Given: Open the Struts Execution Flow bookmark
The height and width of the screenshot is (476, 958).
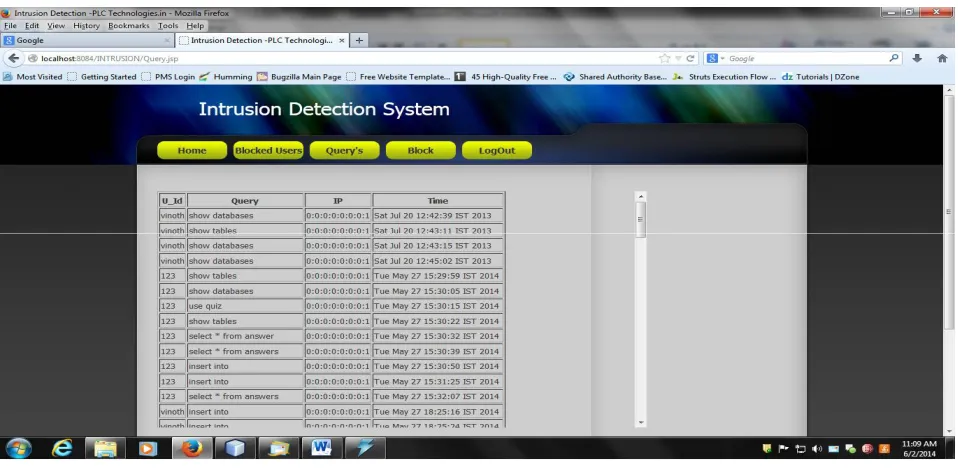Looking at the screenshot, I should coord(725,77).
